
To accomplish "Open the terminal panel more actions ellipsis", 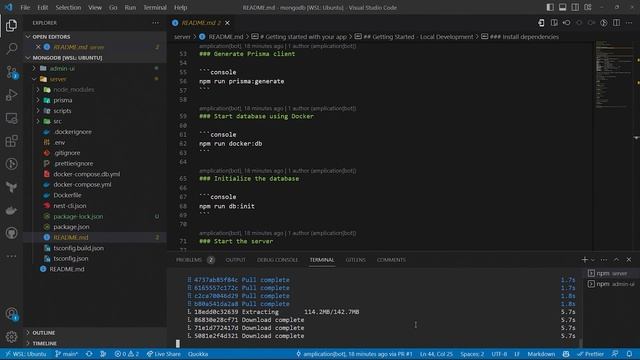I will pyautogui.click(x=604, y=260).
